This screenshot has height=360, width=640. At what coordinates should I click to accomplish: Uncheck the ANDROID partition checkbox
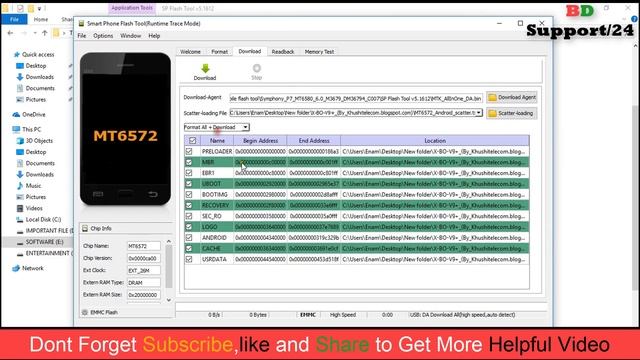tap(189, 238)
